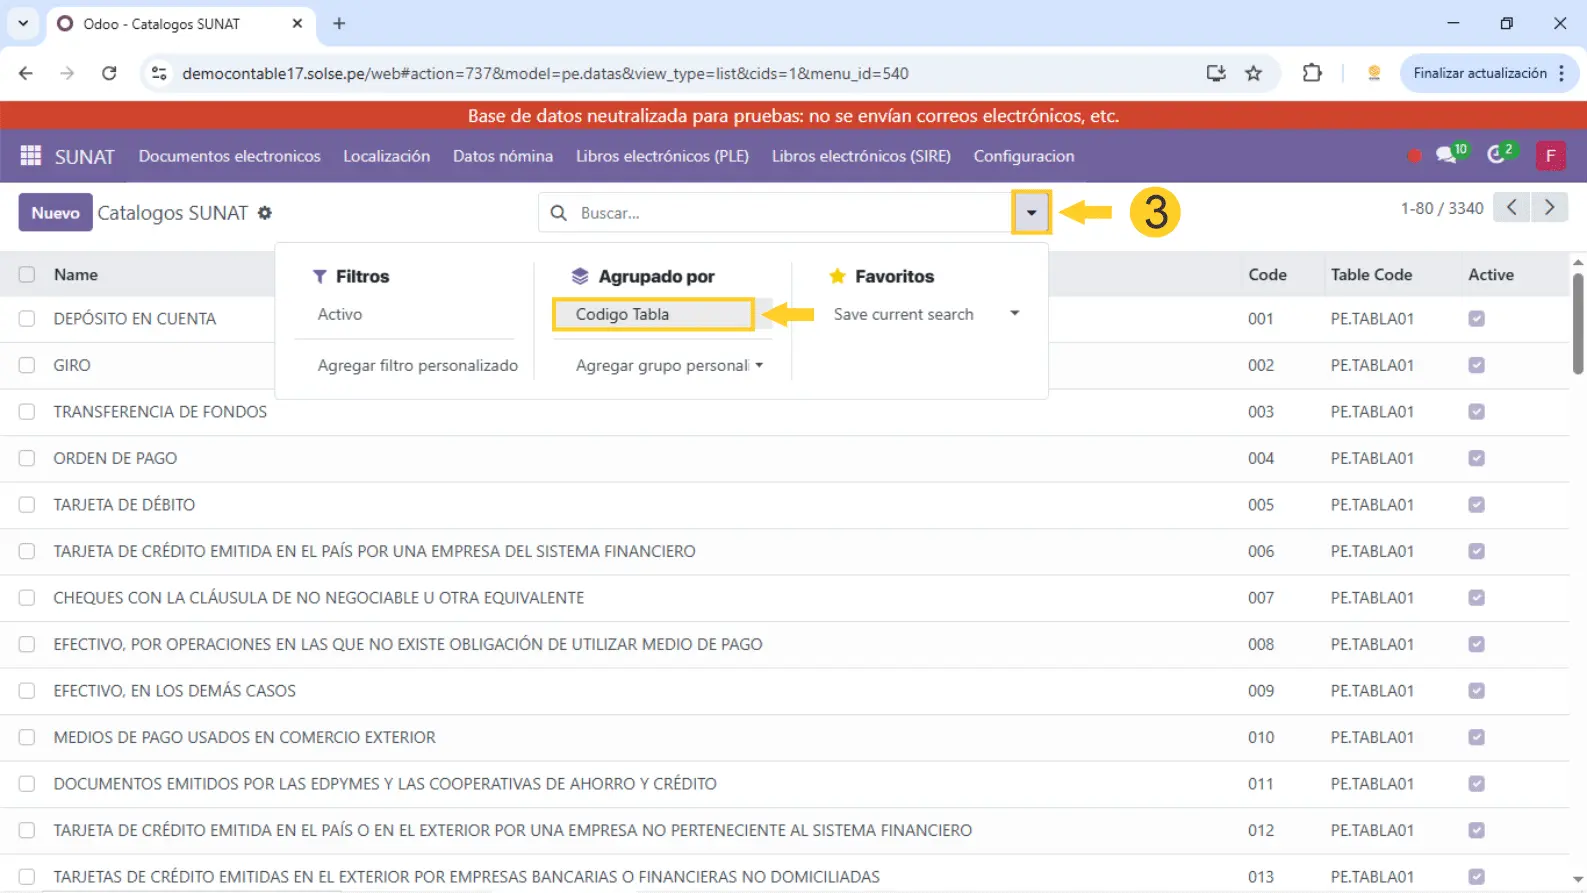Apply the Activo filter

340,314
